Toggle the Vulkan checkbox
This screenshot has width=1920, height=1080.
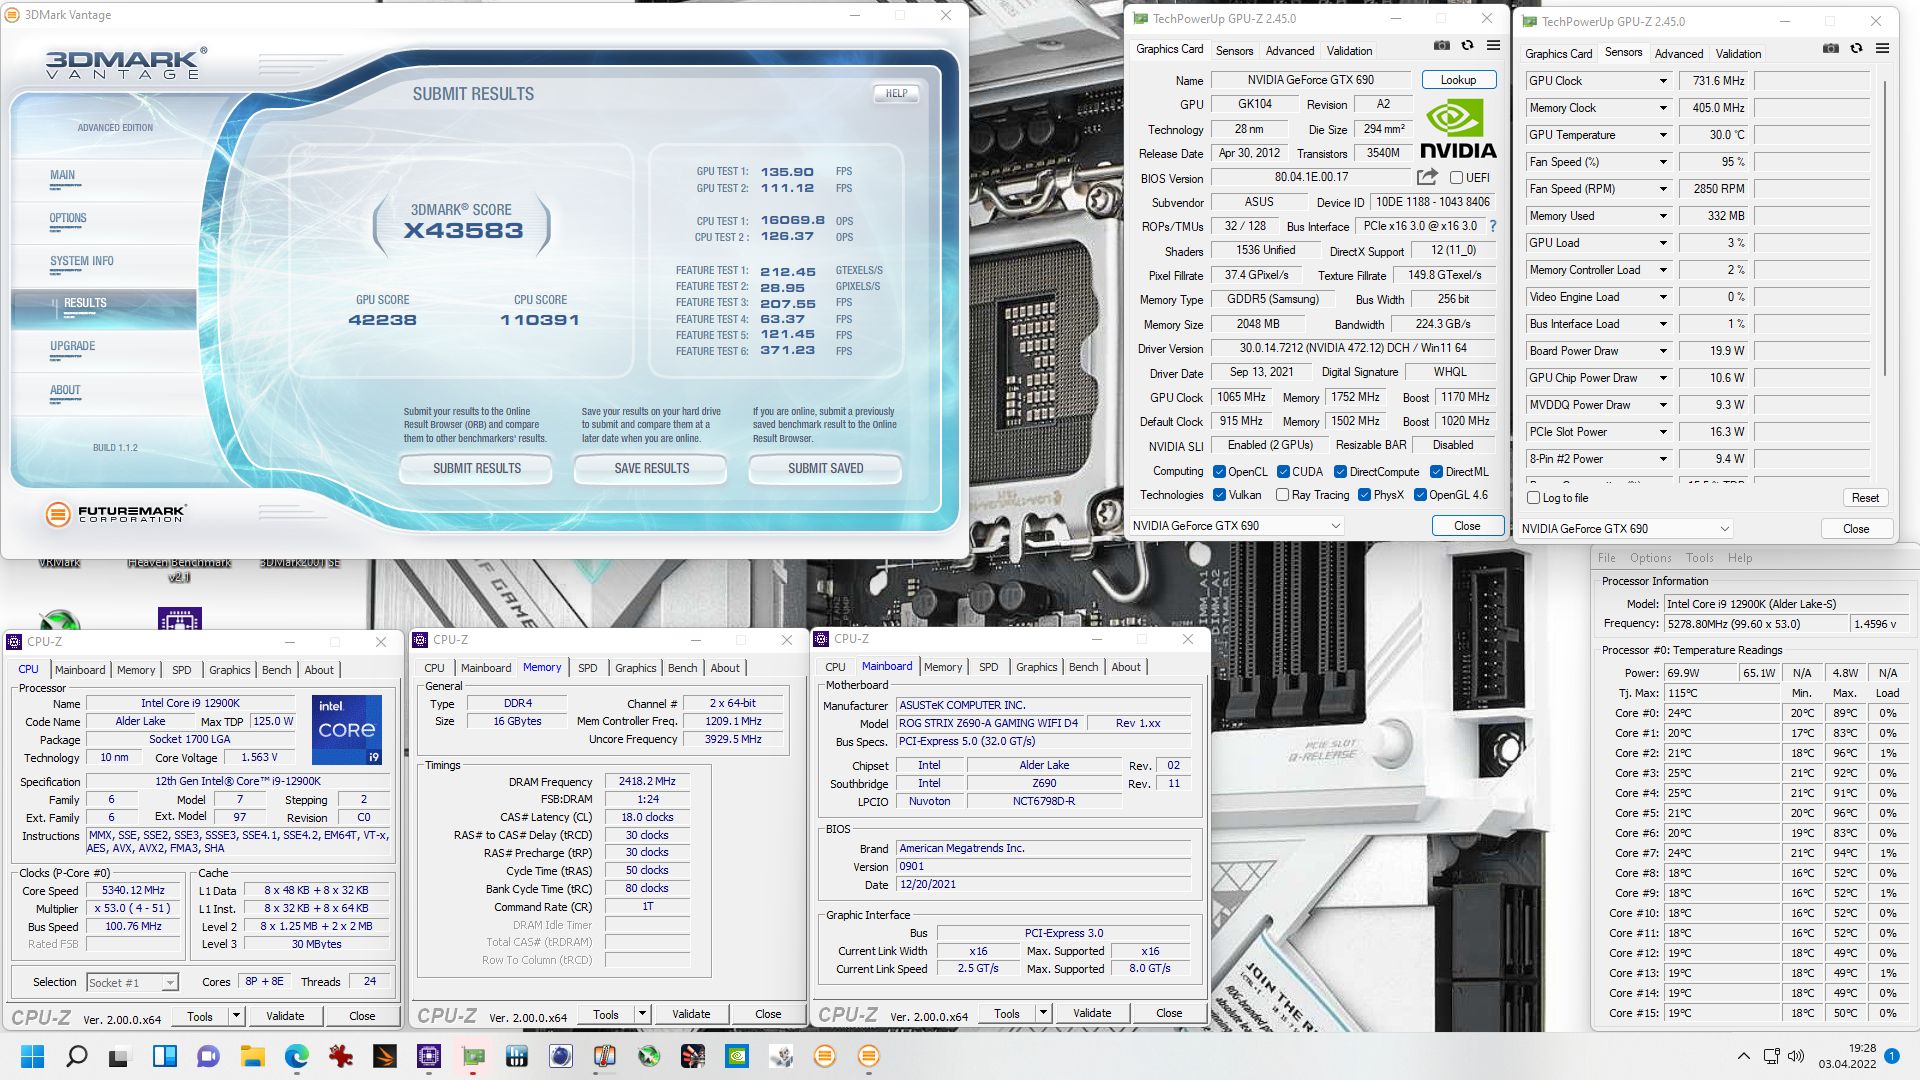(1219, 495)
